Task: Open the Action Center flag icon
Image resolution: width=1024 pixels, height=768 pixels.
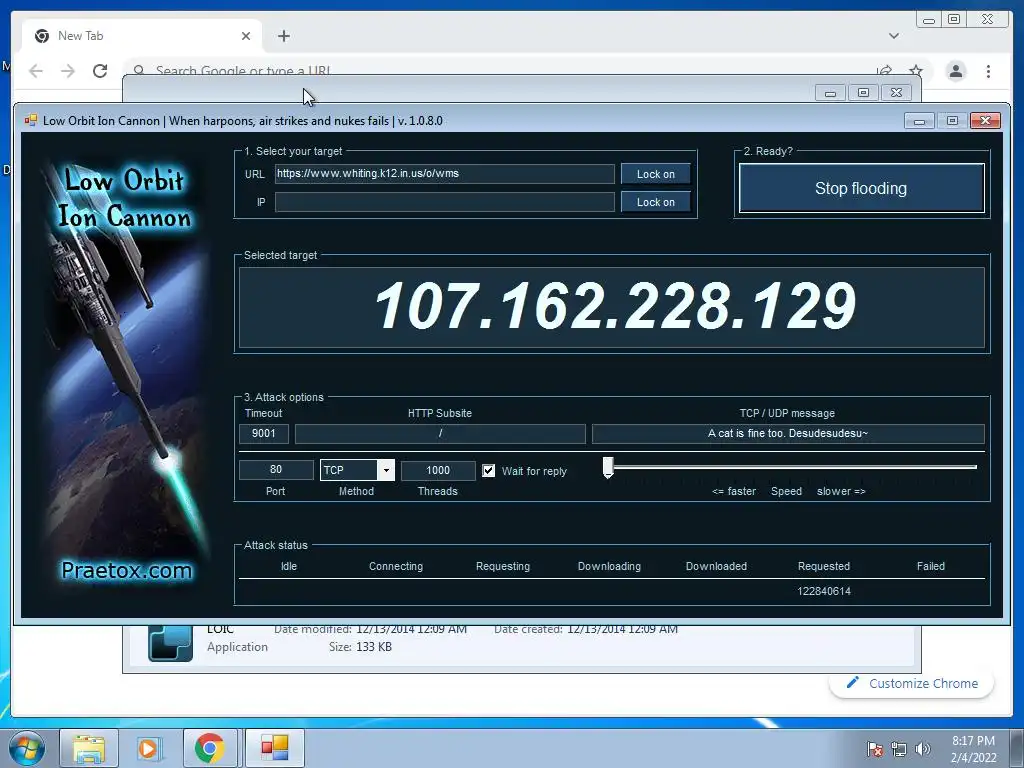Action: click(874, 749)
